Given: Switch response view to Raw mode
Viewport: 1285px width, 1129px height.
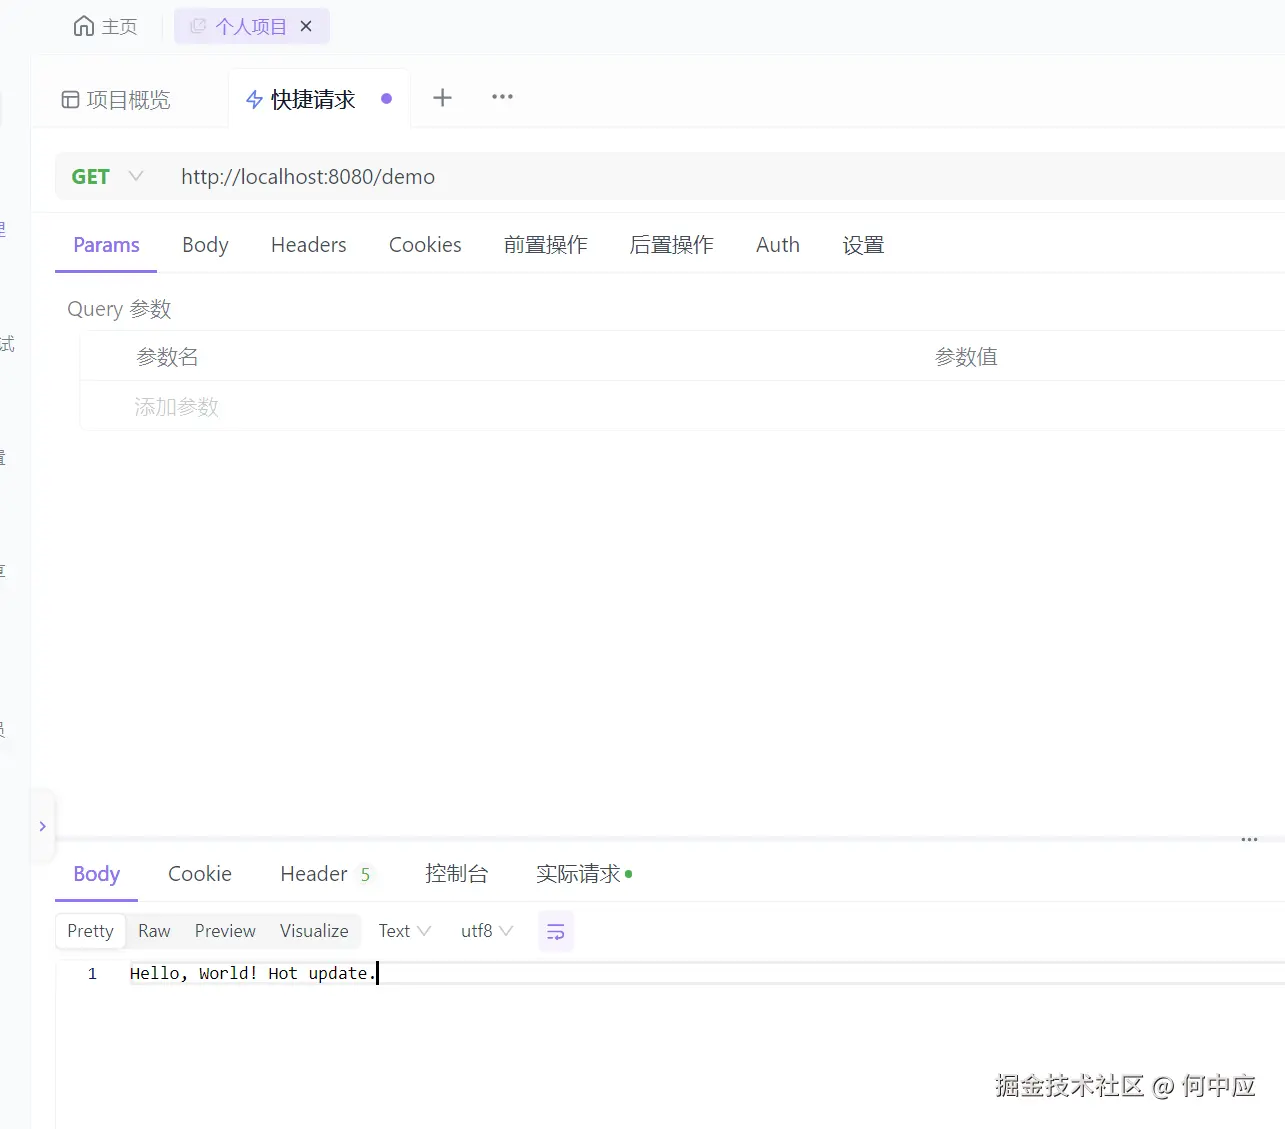Looking at the screenshot, I should click(x=154, y=931).
